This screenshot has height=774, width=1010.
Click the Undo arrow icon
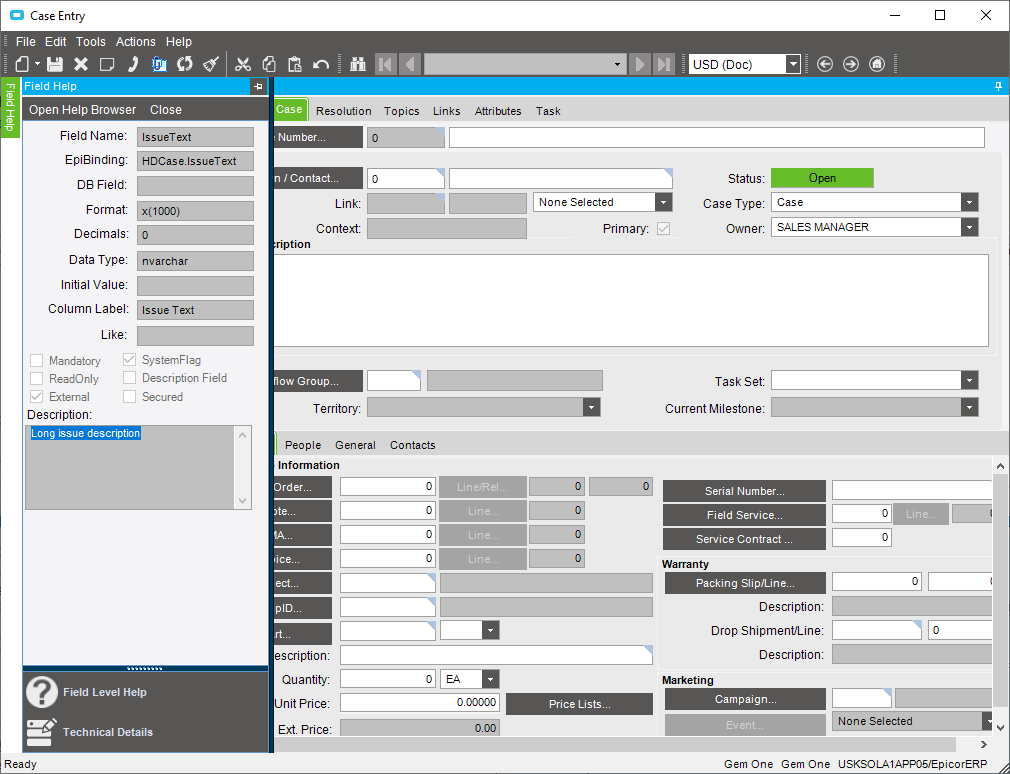(x=321, y=64)
